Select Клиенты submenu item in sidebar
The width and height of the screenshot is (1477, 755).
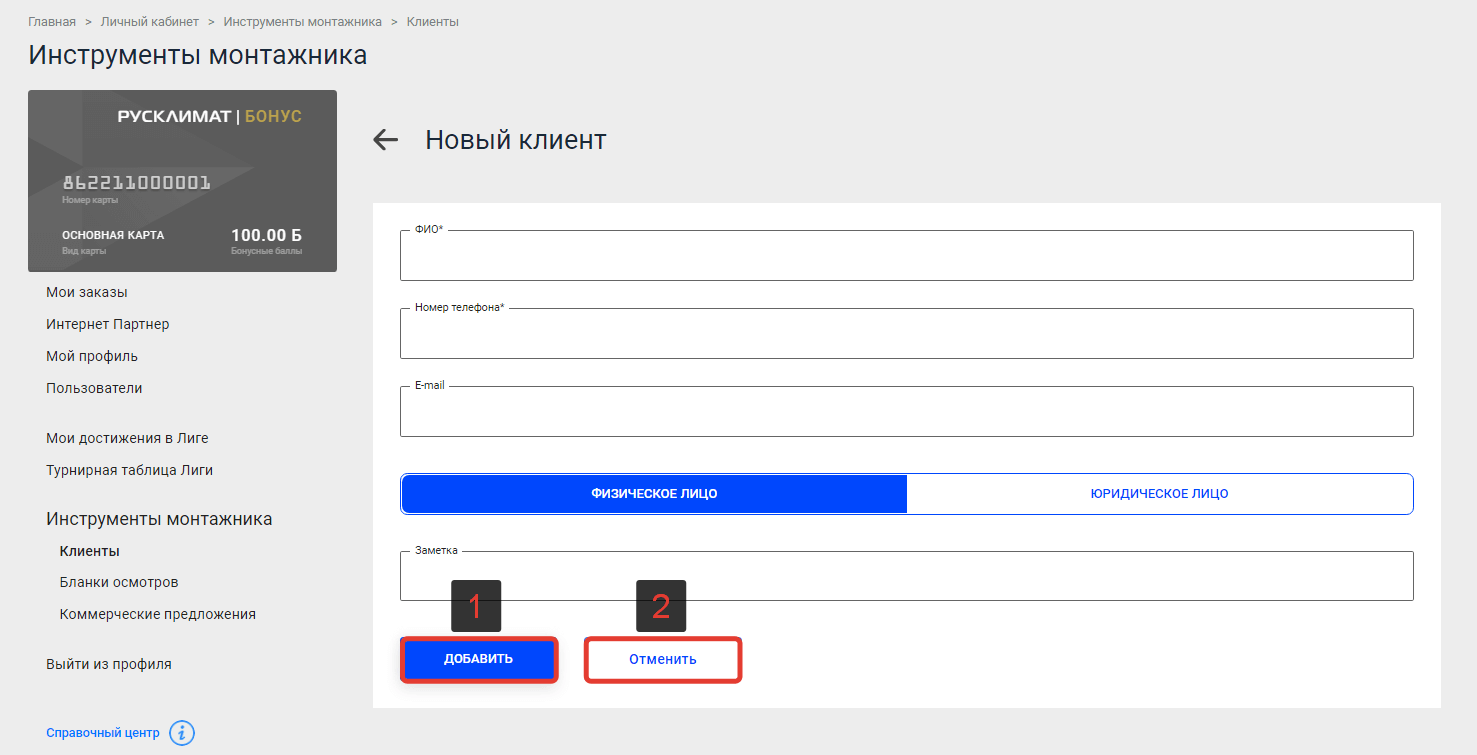pos(90,551)
